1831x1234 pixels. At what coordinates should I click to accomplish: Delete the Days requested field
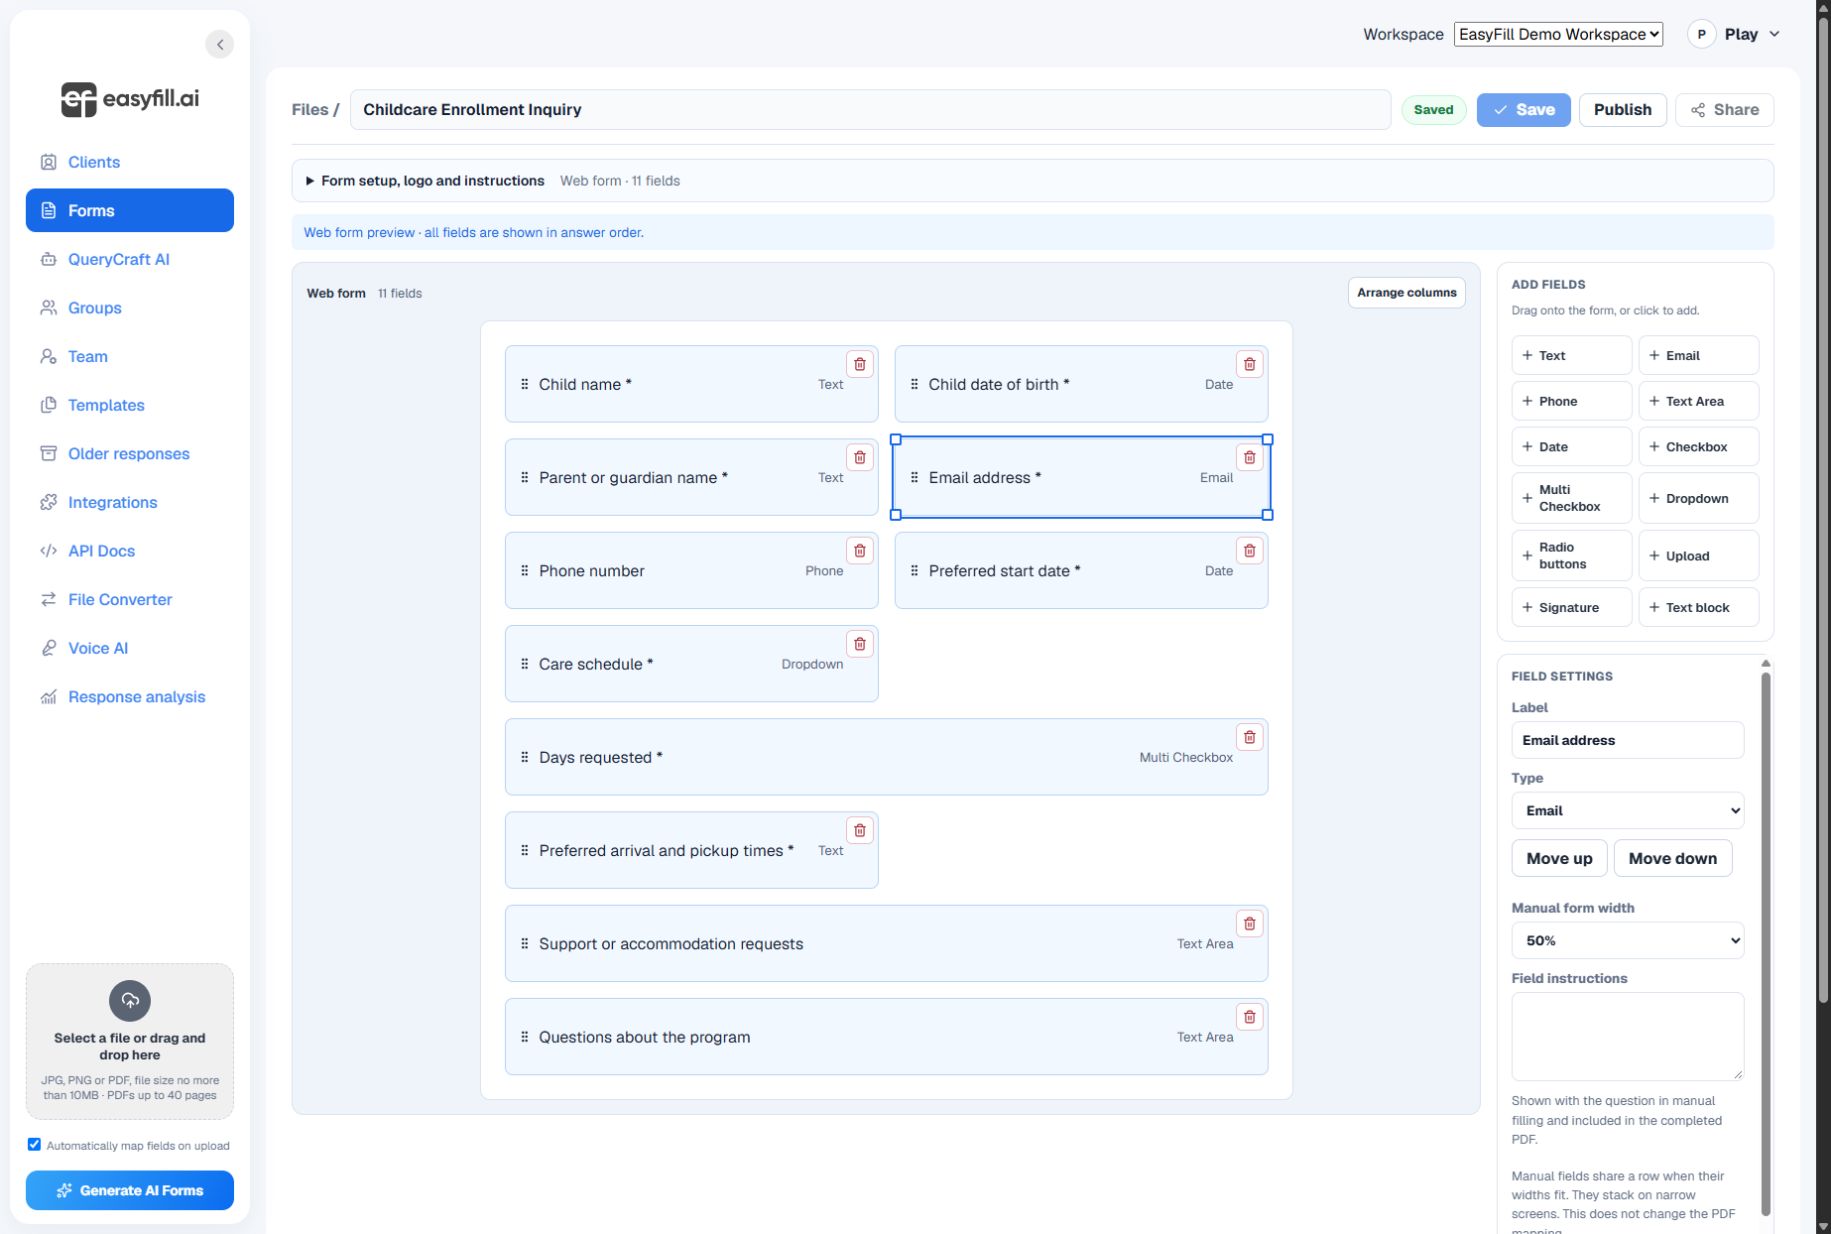pyautogui.click(x=1249, y=737)
